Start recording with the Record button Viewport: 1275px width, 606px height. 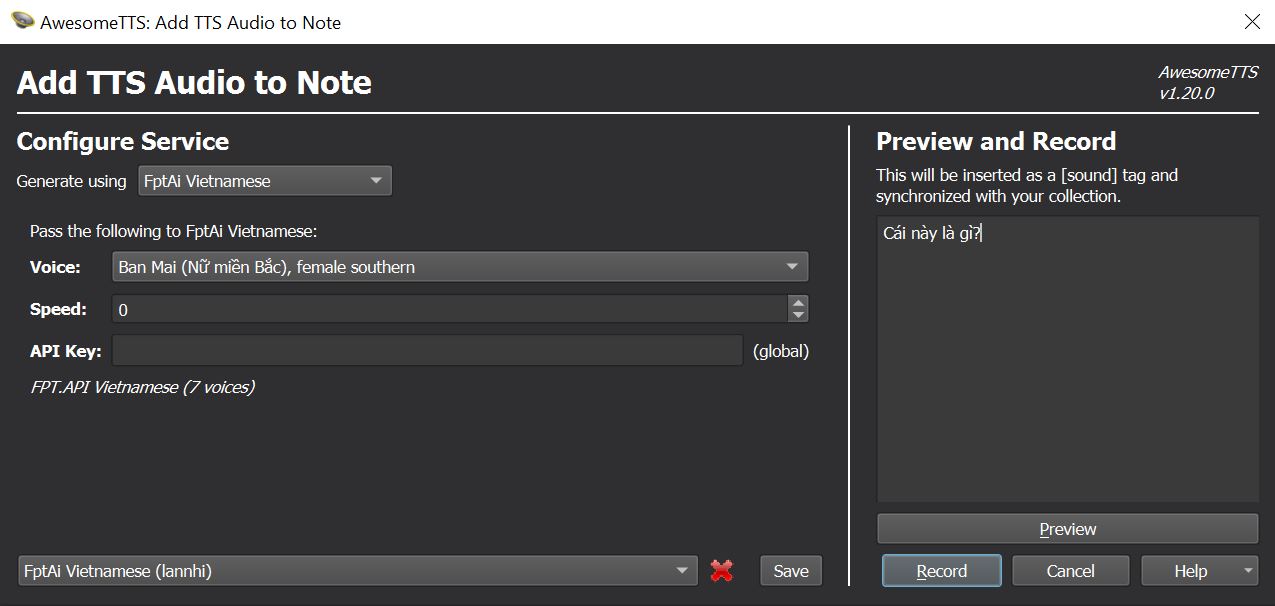coord(940,570)
